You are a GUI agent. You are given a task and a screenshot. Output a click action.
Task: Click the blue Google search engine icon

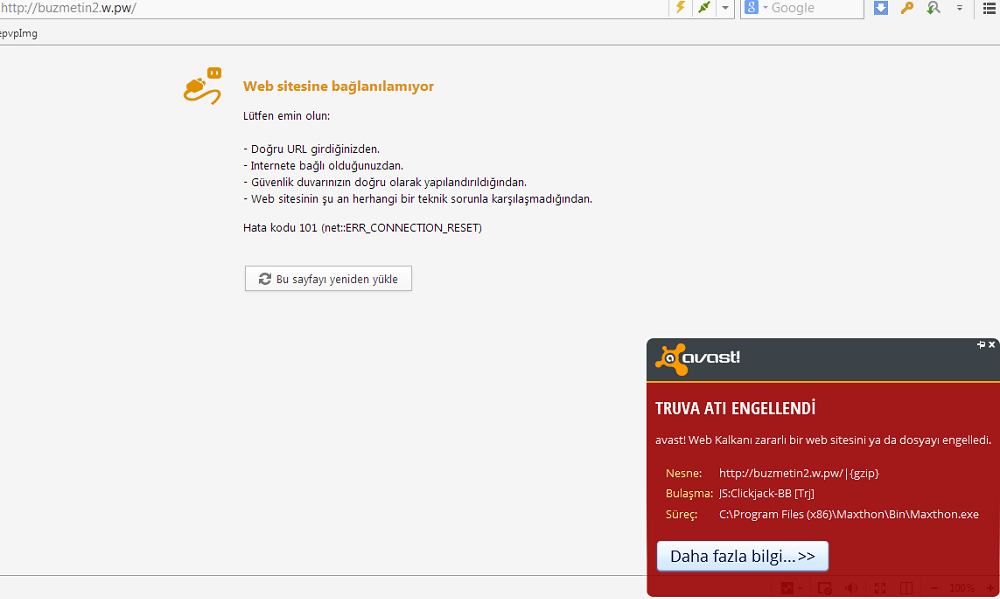pos(751,8)
